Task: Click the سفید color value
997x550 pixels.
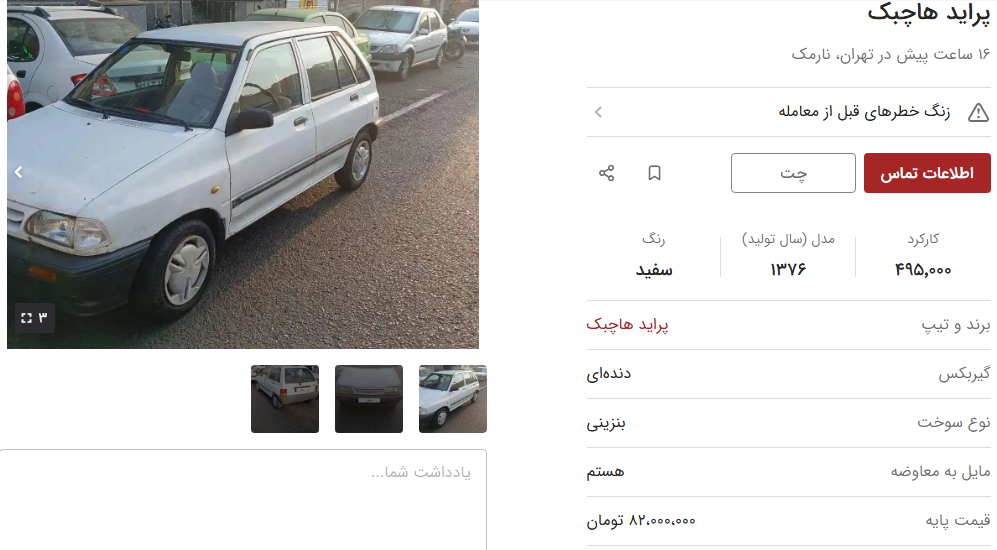Action: pyautogui.click(x=654, y=270)
